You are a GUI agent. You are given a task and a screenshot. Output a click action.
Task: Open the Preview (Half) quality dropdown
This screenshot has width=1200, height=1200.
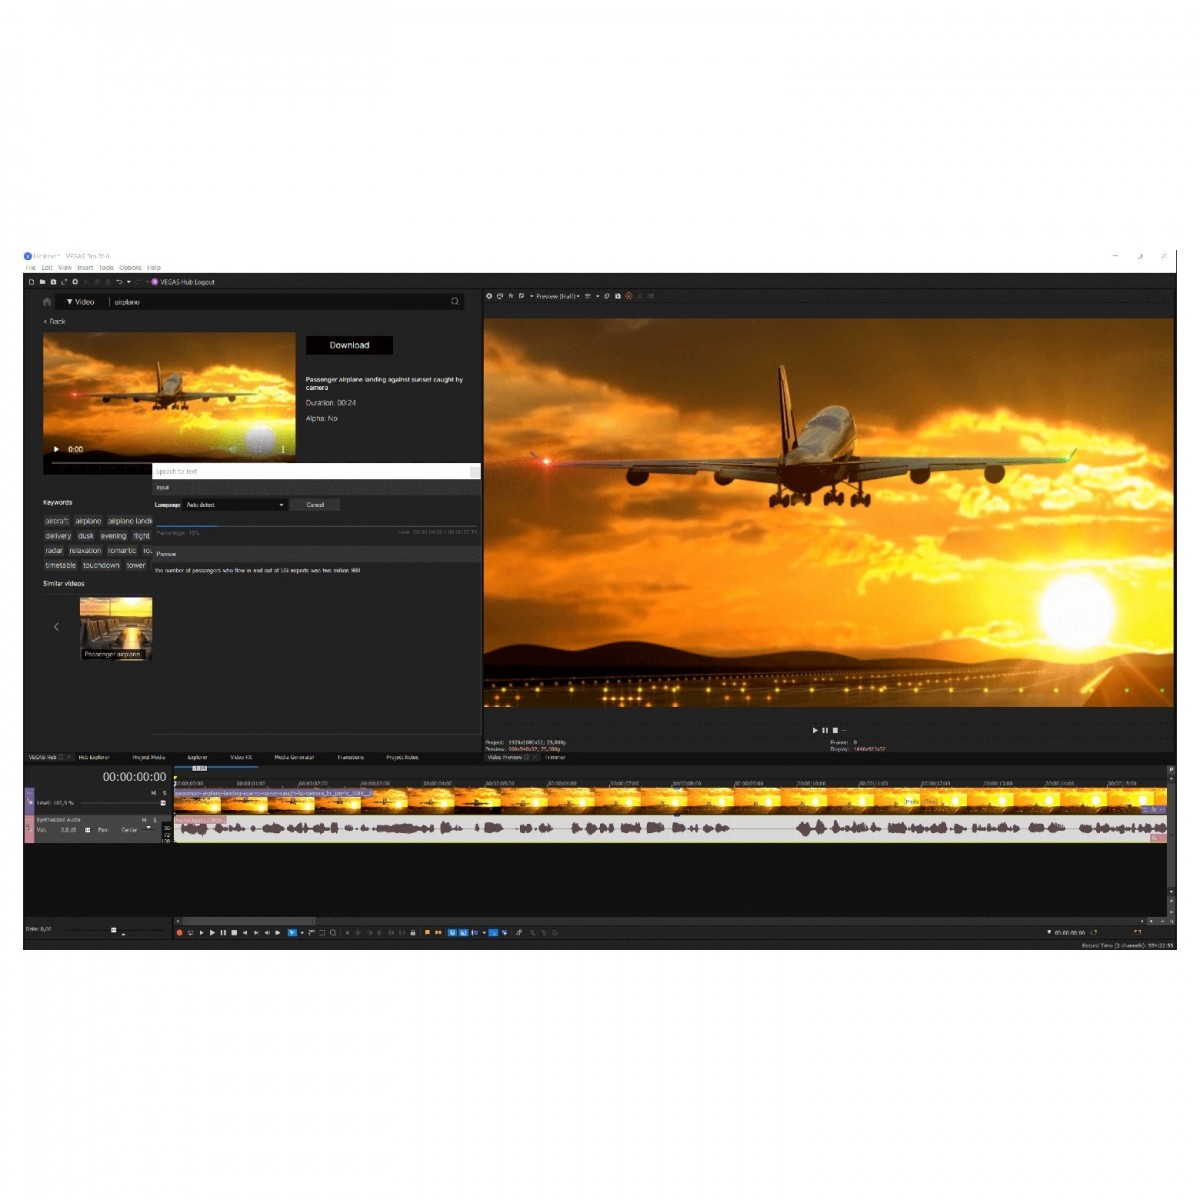(x=557, y=296)
